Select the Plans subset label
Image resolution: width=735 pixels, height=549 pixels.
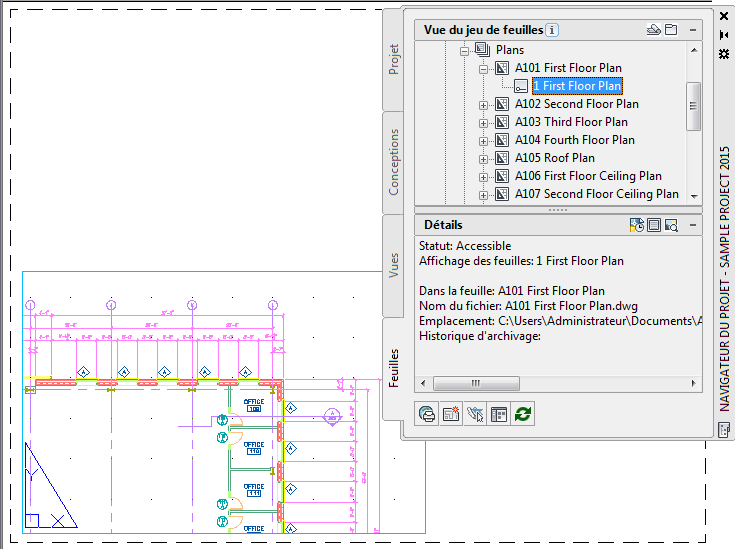[x=510, y=50]
